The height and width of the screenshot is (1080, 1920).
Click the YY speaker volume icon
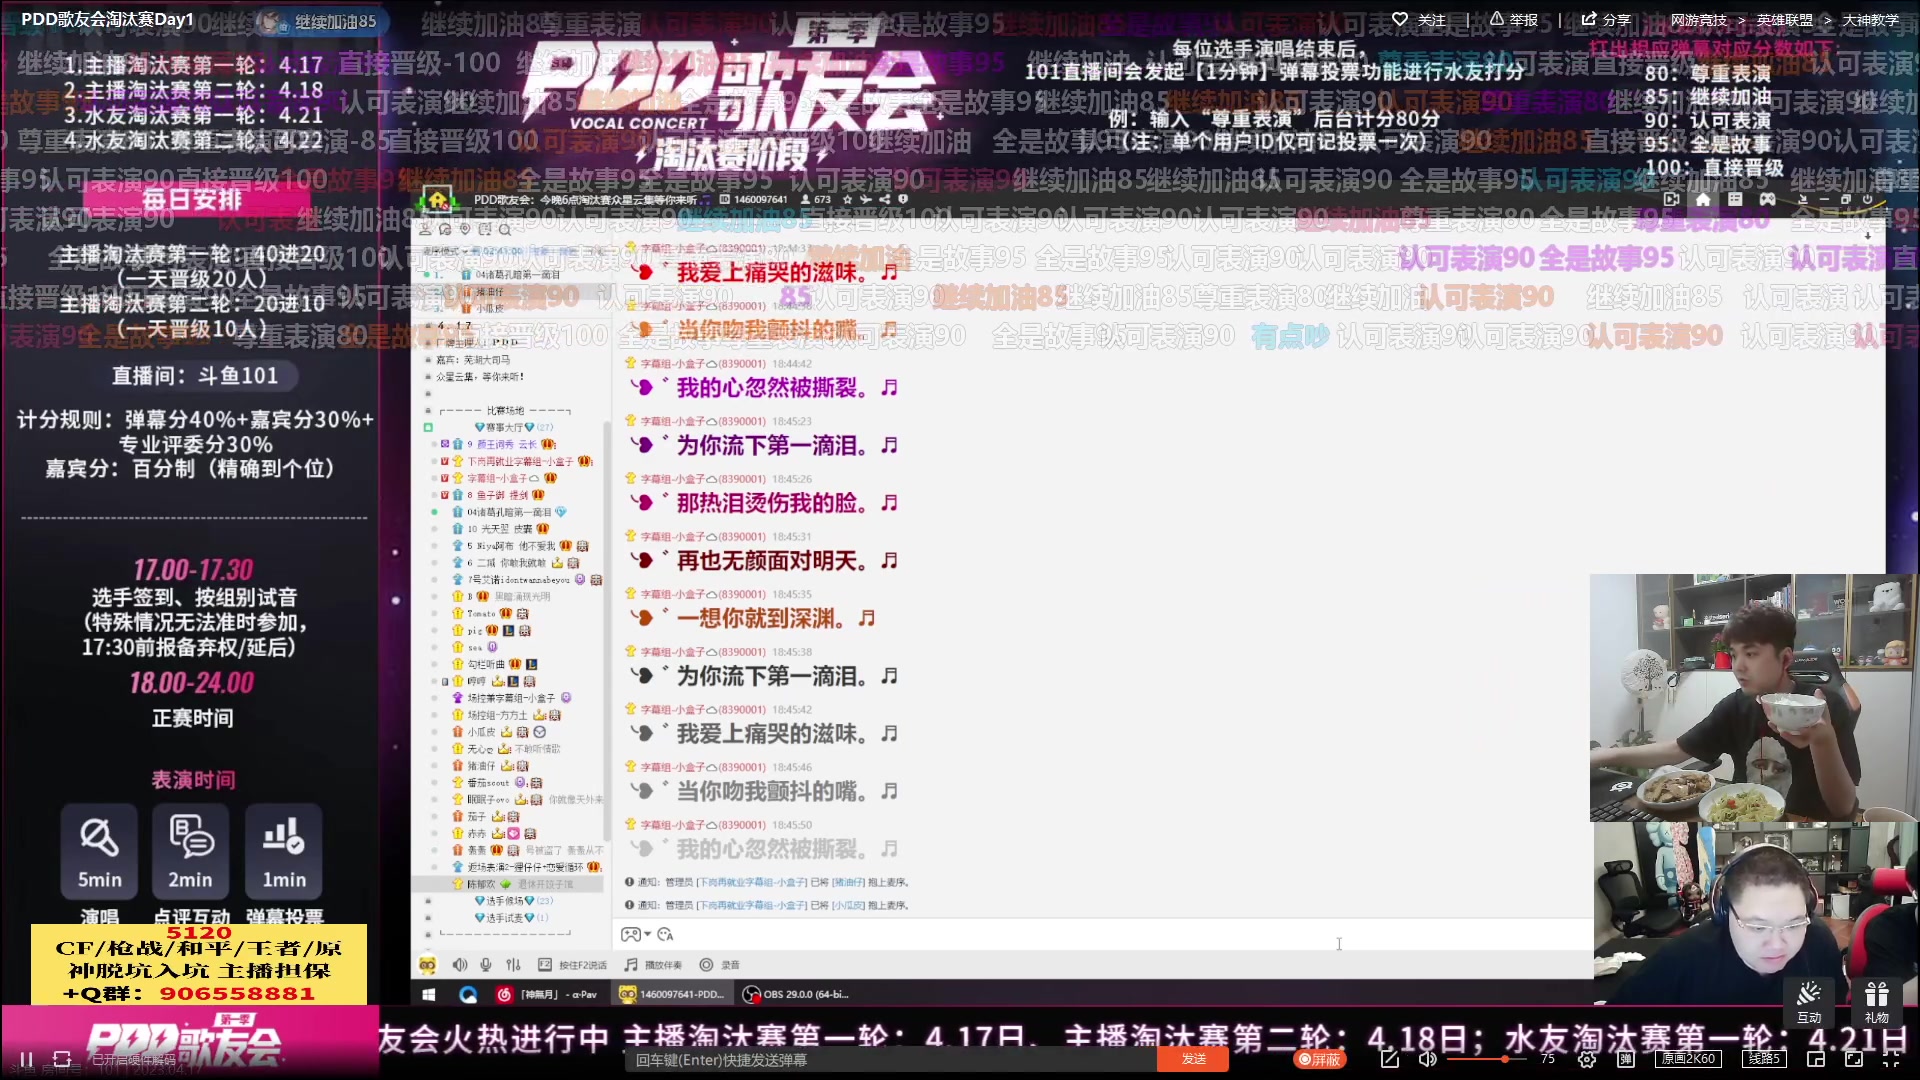pyautogui.click(x=459, y=965)
